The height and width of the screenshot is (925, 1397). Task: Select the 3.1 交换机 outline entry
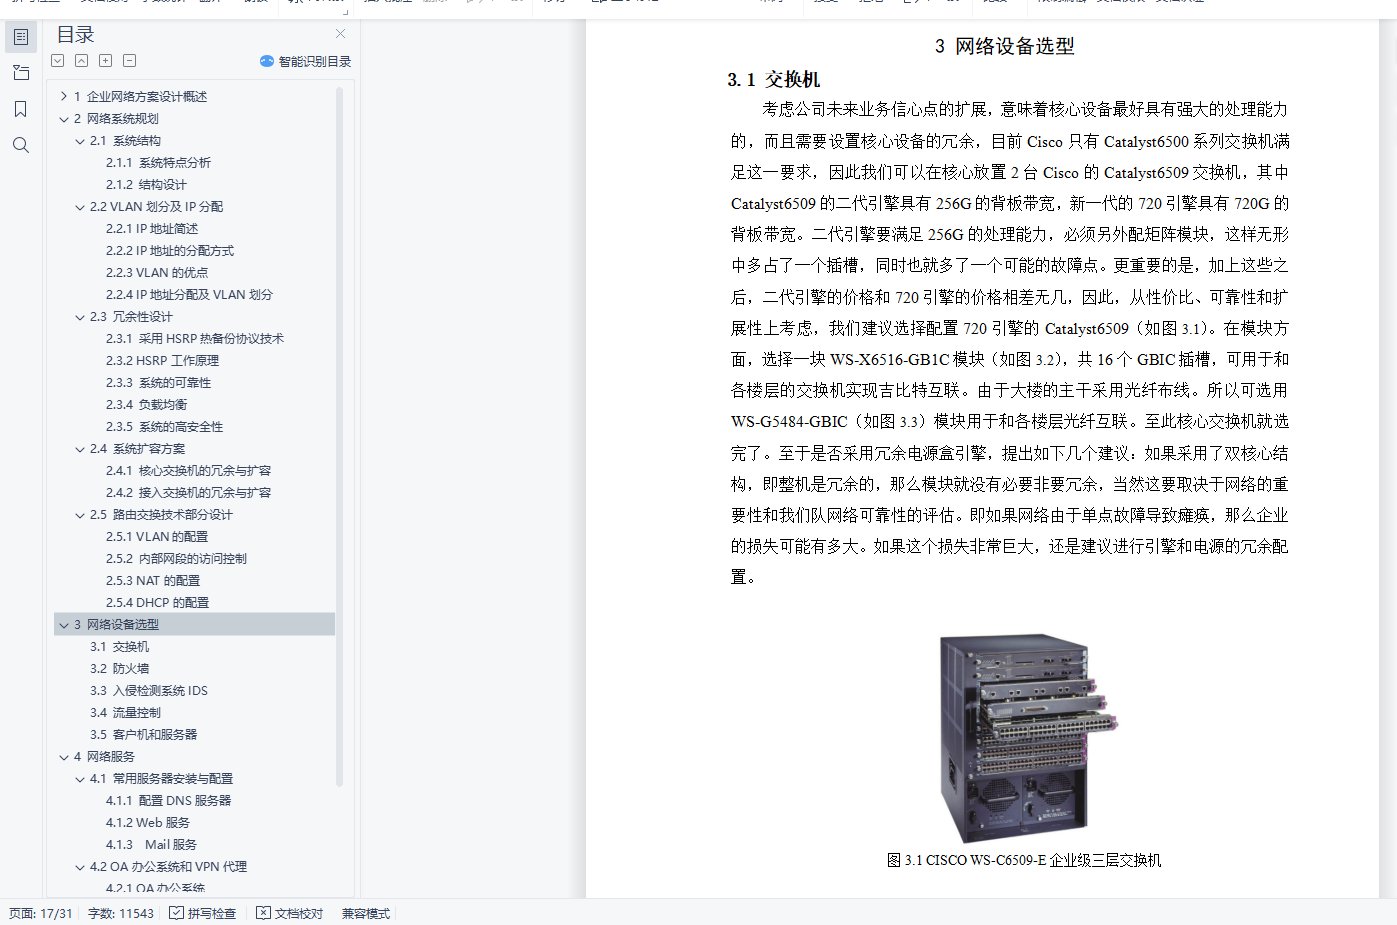pos(119,647)
